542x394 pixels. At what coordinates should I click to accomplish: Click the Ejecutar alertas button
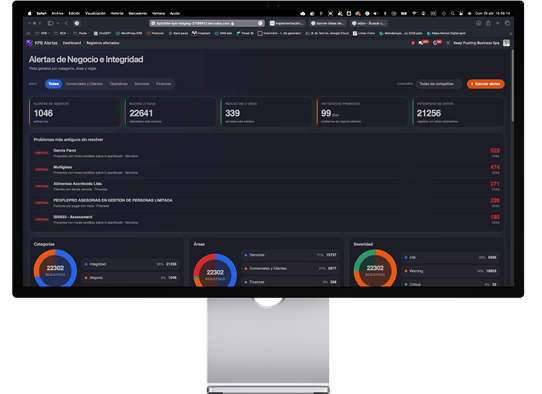[x=485, y=84]
